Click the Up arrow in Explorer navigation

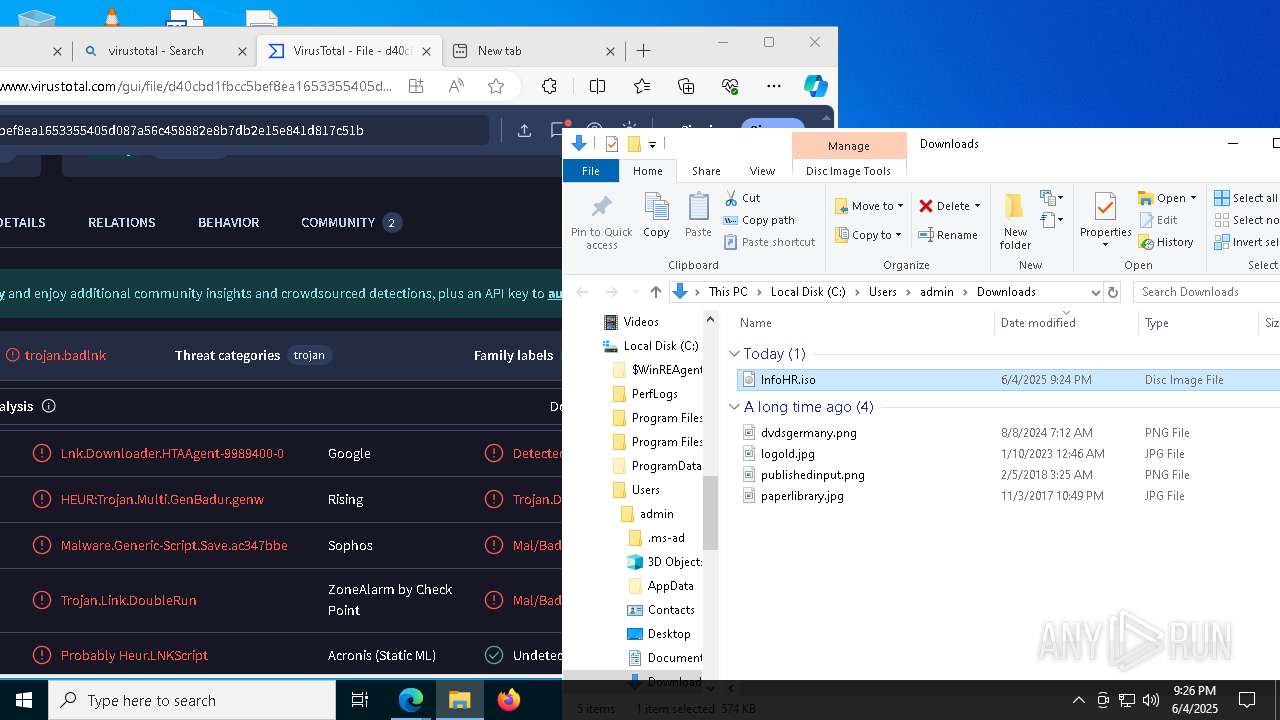656,292
